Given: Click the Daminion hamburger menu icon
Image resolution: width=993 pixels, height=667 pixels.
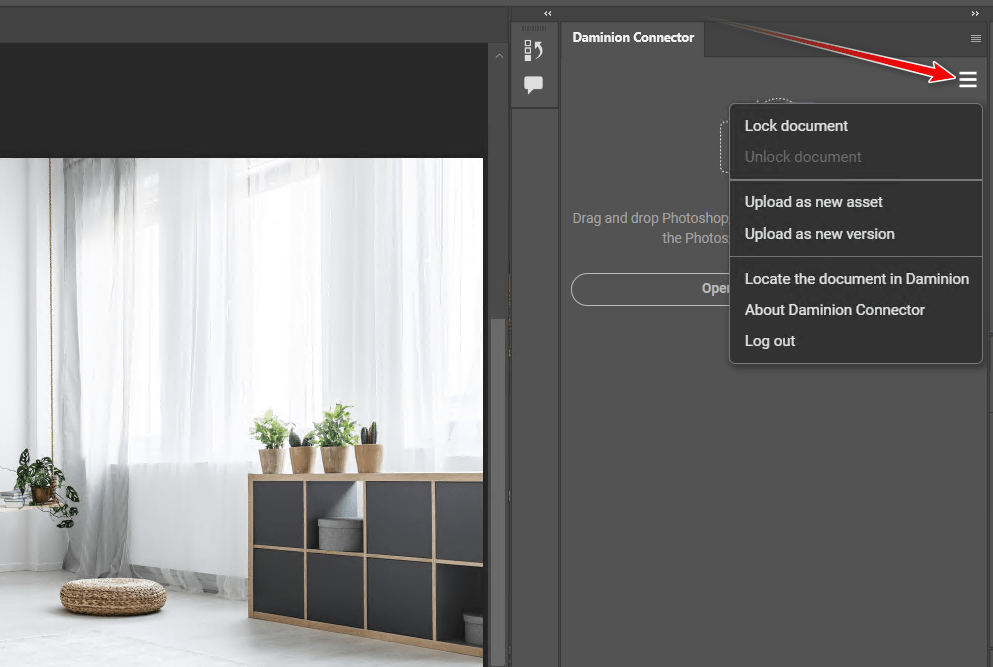Looking at the screenshot, I should click(x=967, y=80).
